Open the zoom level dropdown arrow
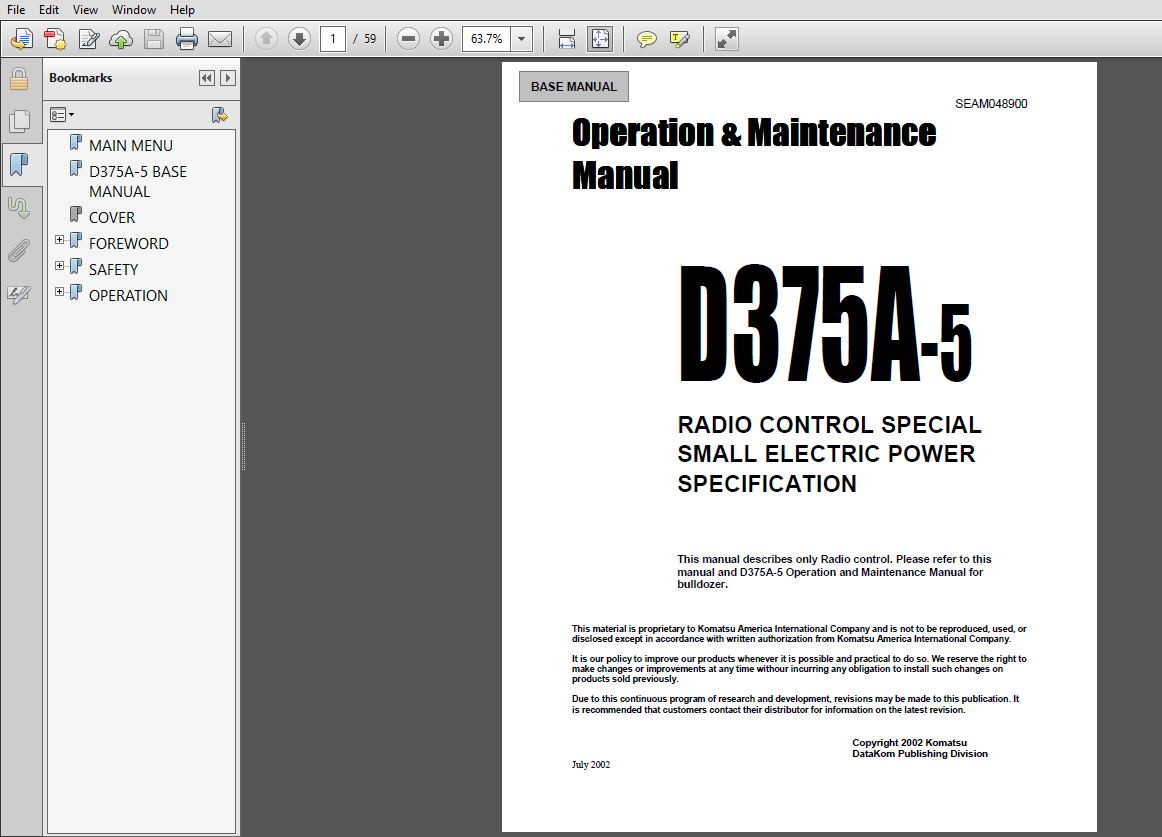 point(522,39)
